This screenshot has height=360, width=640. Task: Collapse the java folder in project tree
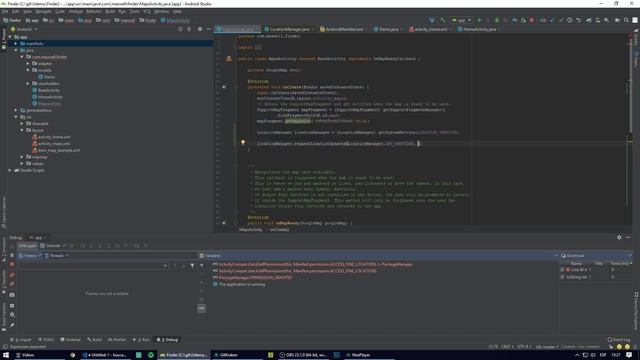(16, 50)
